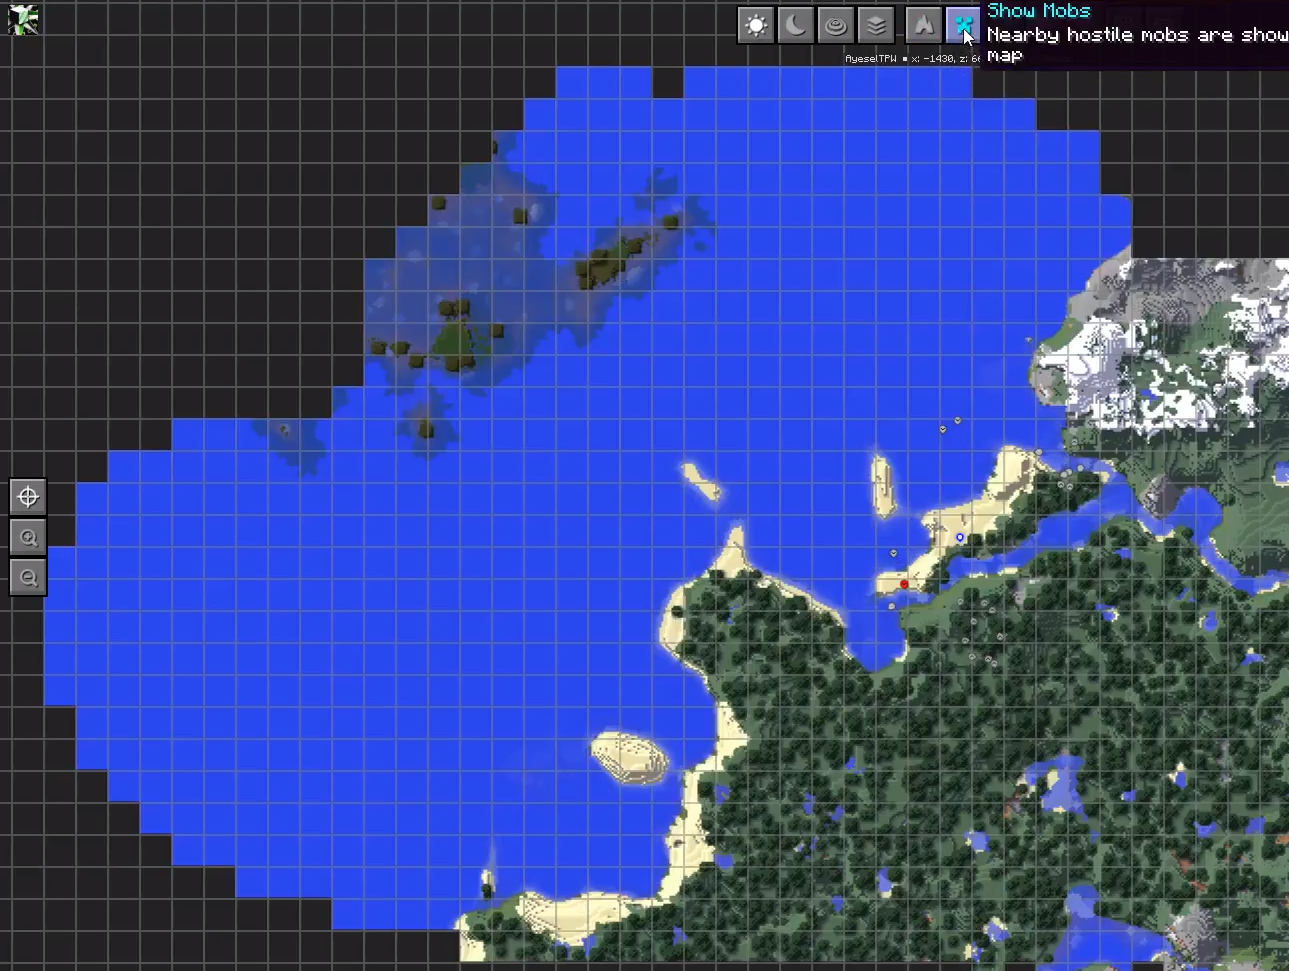Toggle cave view with the spiral icon

coord(836,25)
